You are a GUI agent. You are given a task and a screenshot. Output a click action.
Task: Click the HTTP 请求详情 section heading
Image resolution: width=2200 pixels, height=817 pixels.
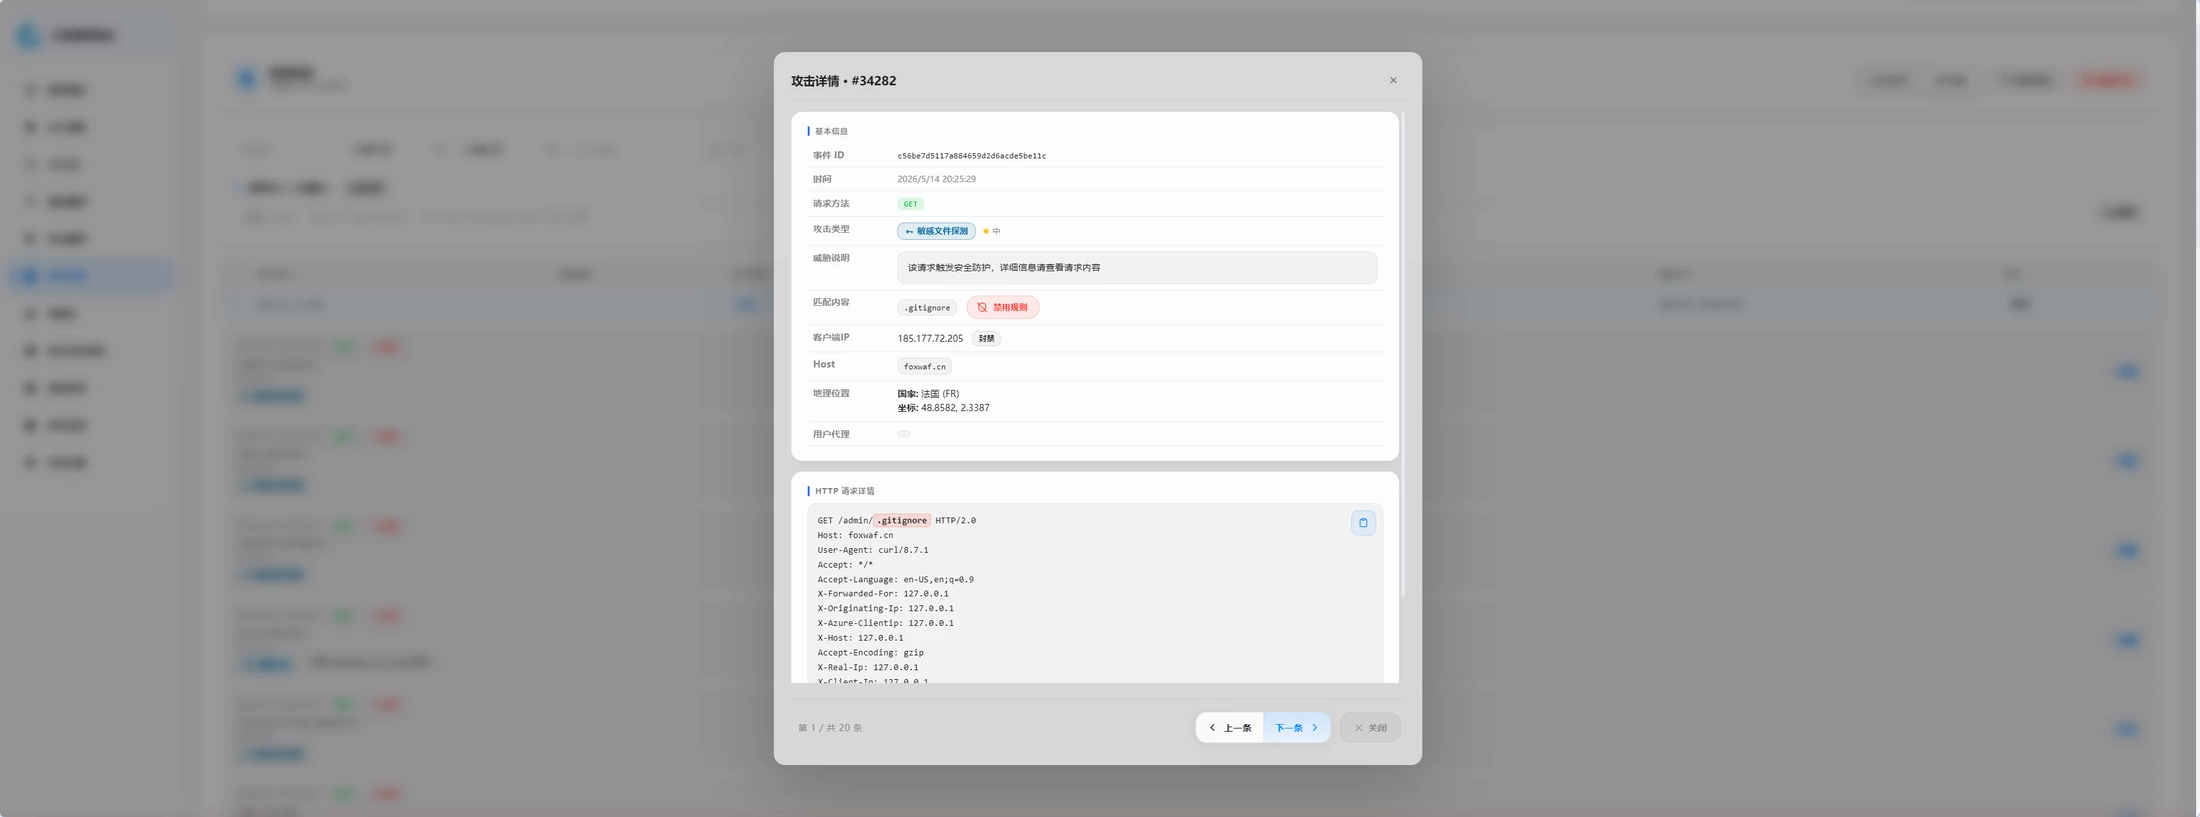(844, 491)
